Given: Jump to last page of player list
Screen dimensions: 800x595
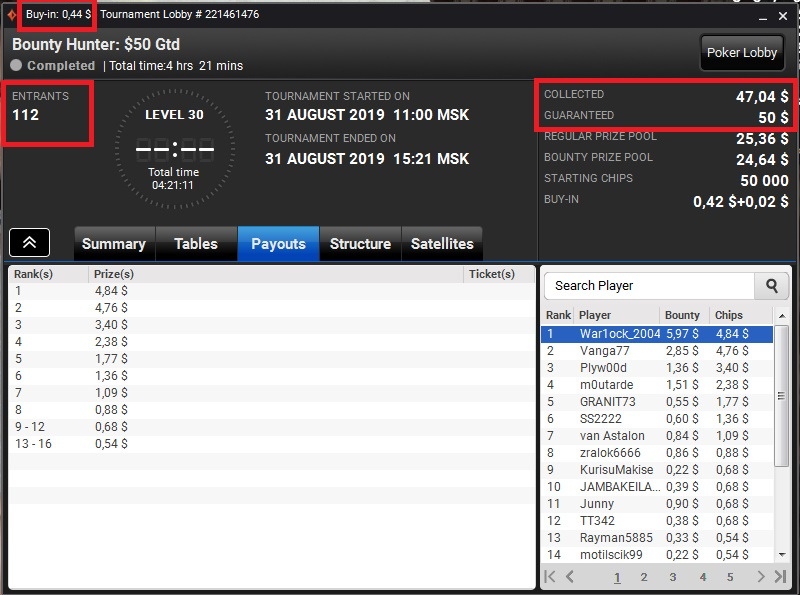Looking at the screenshot, I should point(780,577).
